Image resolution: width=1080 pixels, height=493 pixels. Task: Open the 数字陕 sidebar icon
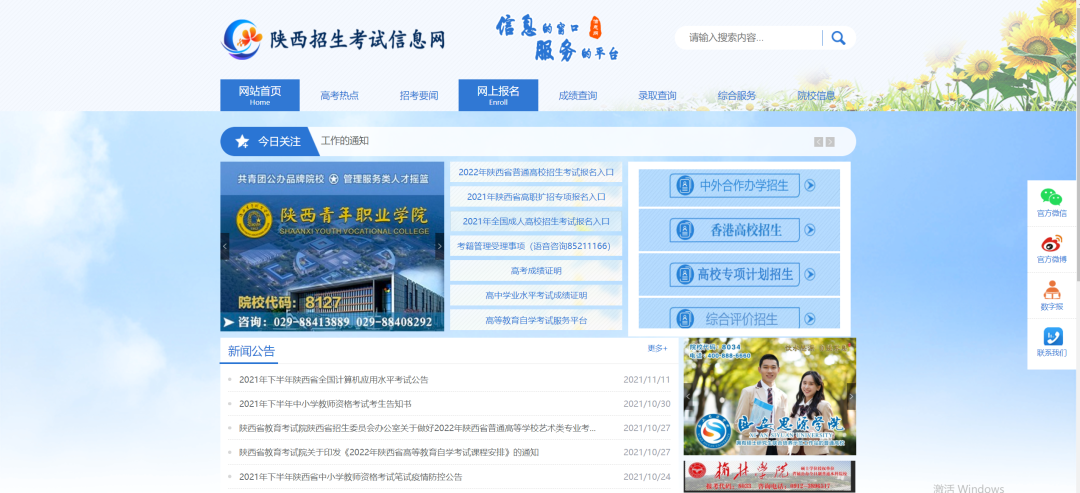pos(1051,290)
